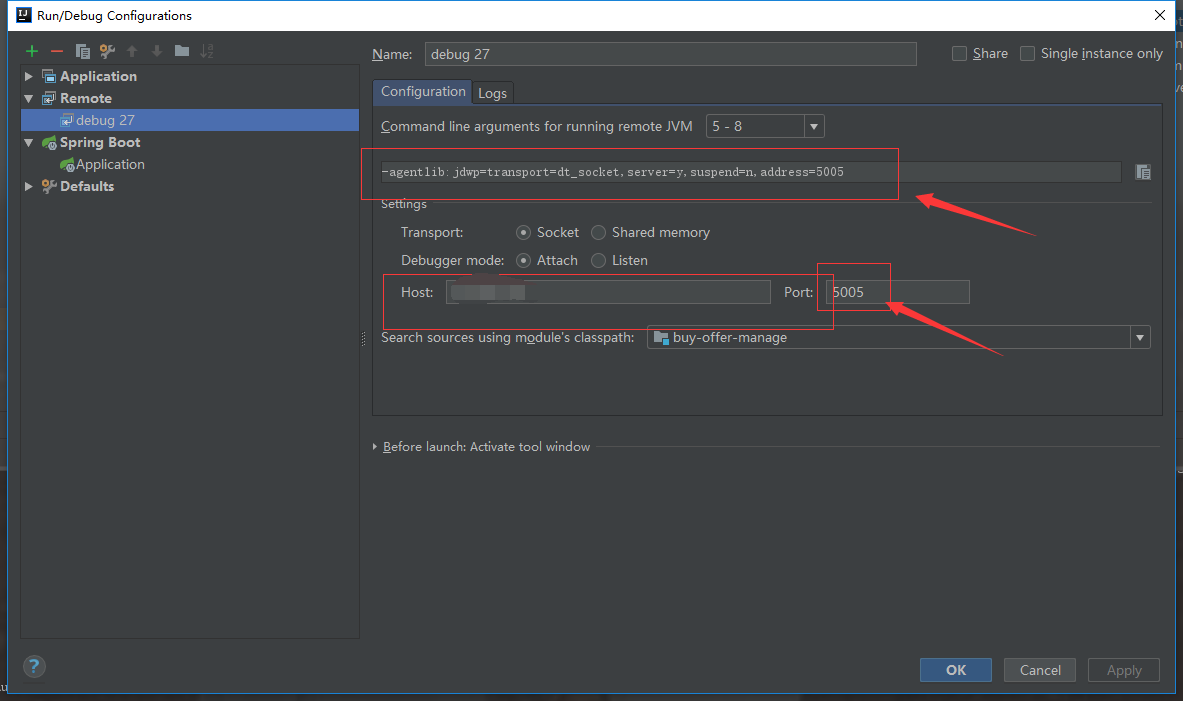
Task: Choose Attach debugger mode
Action: [524, 260]
